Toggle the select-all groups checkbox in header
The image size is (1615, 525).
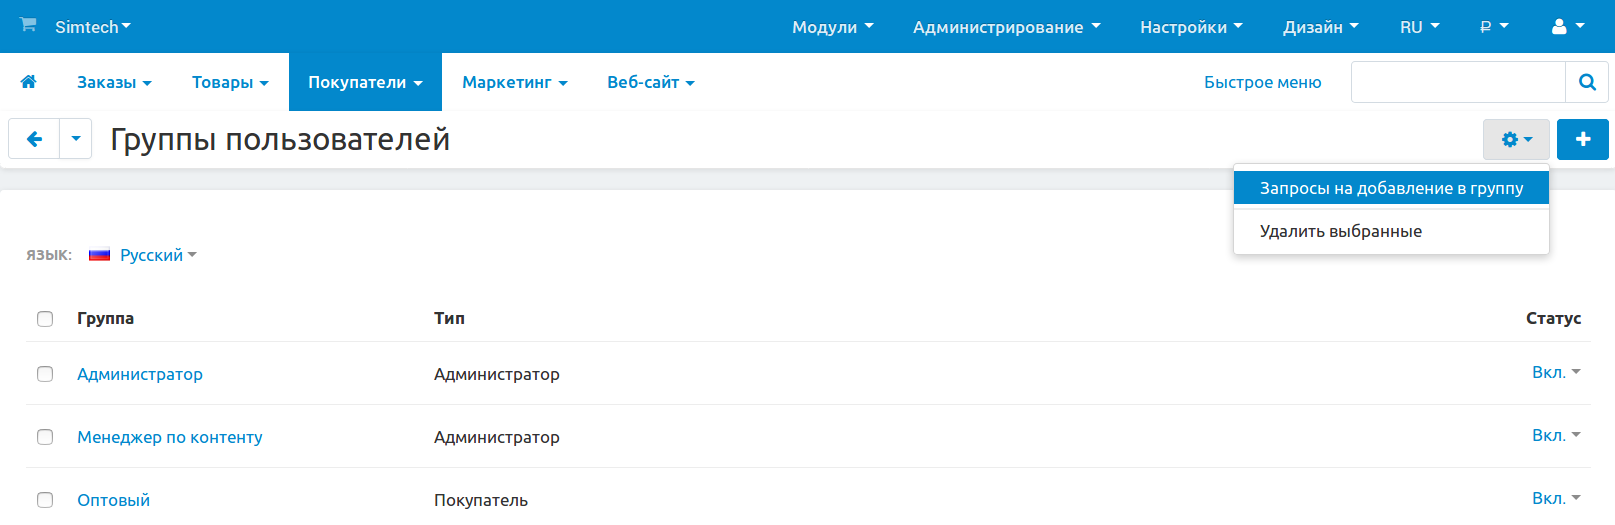[45, 319]
